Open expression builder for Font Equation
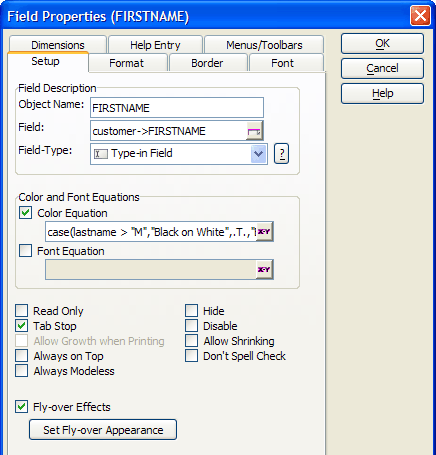Image resolution: width=436 pixels, height=455 pixels. coord(264,269)
